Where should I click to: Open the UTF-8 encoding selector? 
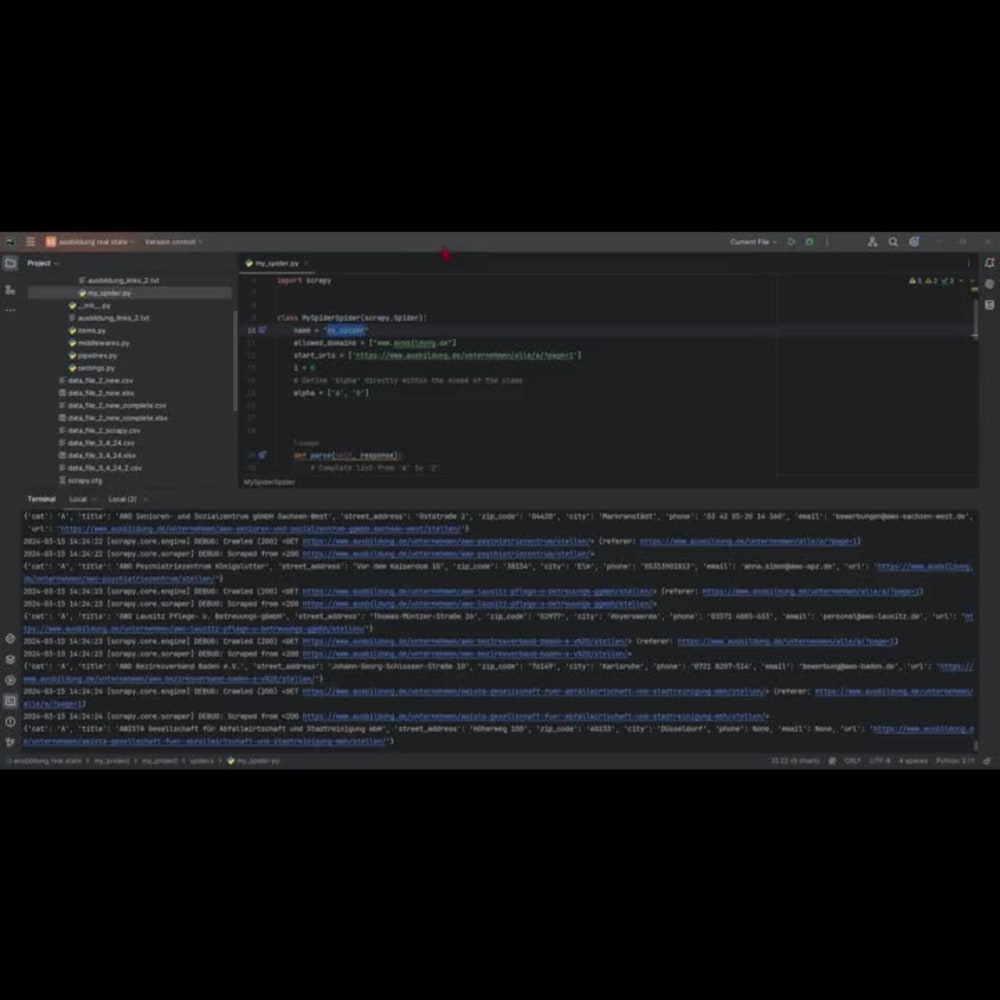point(879,761)
